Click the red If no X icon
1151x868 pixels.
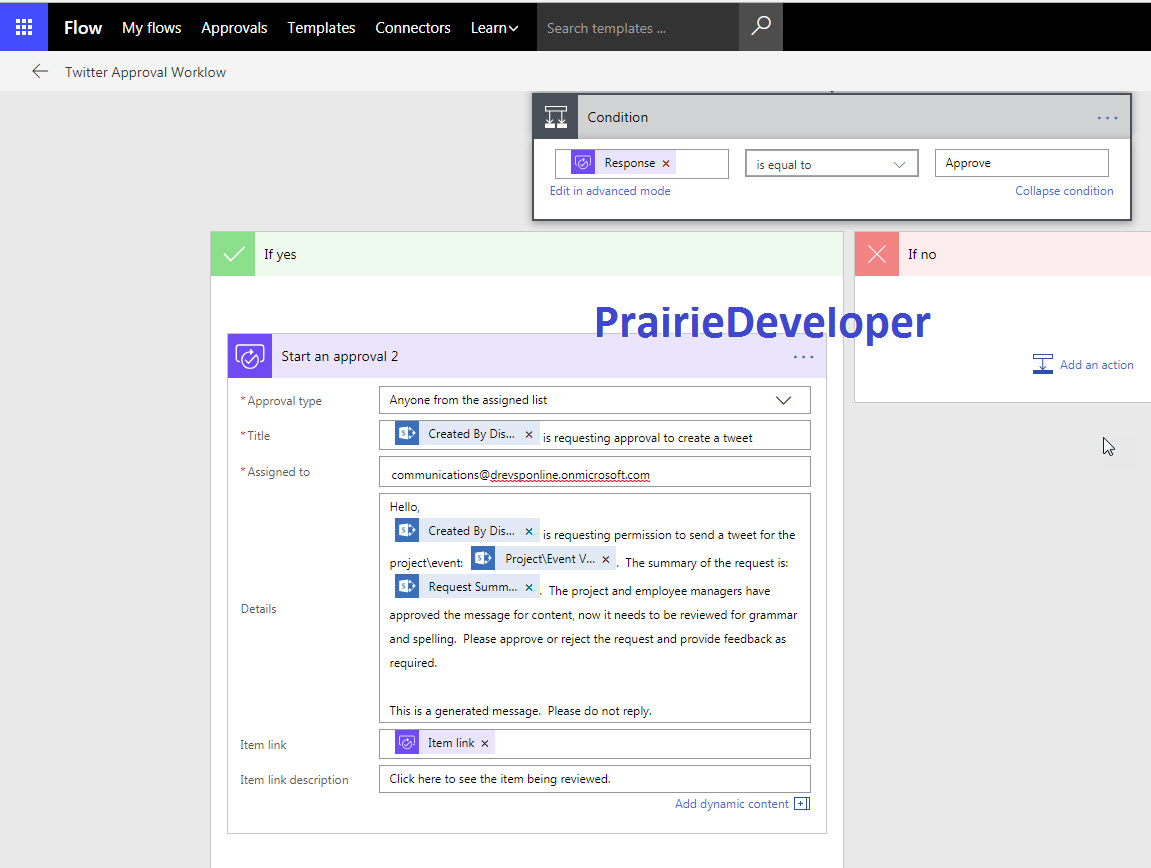(876, 254)
